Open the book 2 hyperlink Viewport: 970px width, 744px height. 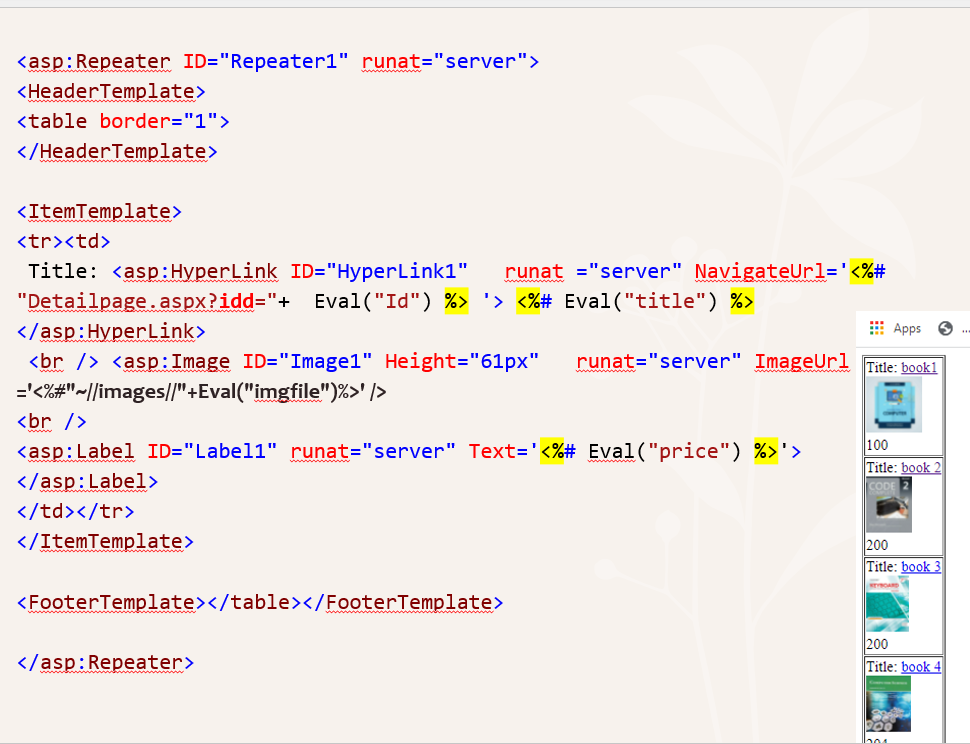[921, 467]
